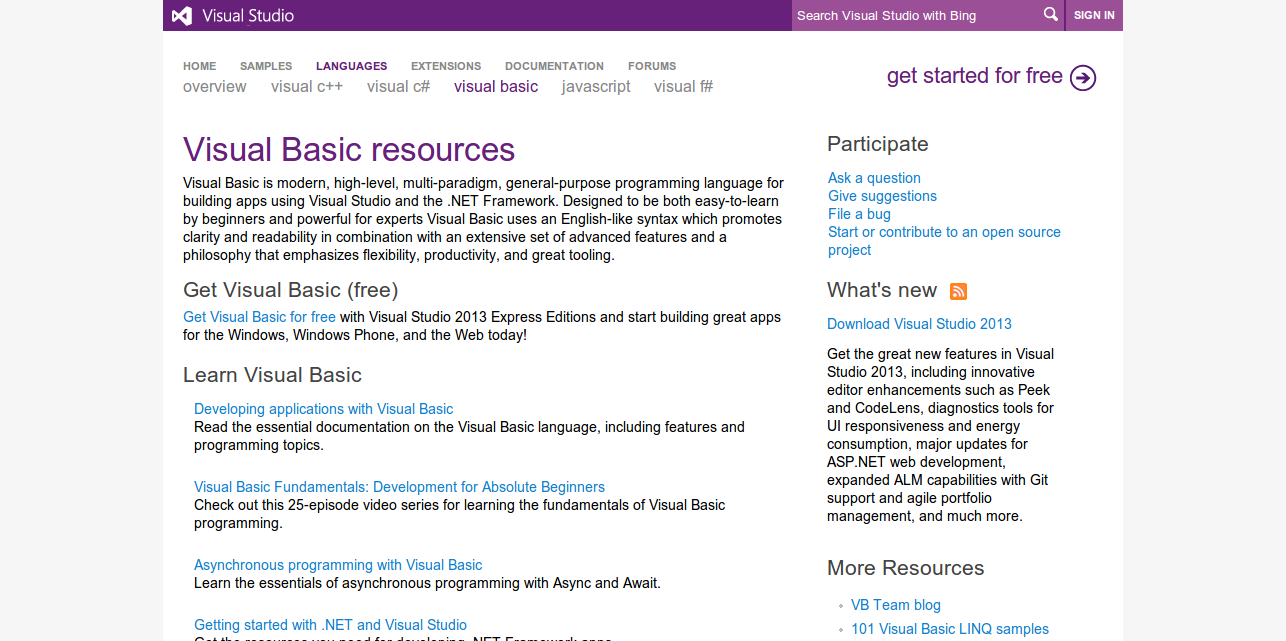Viewport: 1286px width, 641px height.
Task: Click the Learn Visual Basic heading
Action: pos(272,375)
